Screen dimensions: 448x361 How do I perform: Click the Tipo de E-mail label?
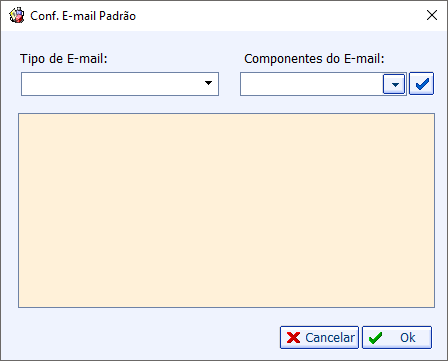click(x=64, y=58)
